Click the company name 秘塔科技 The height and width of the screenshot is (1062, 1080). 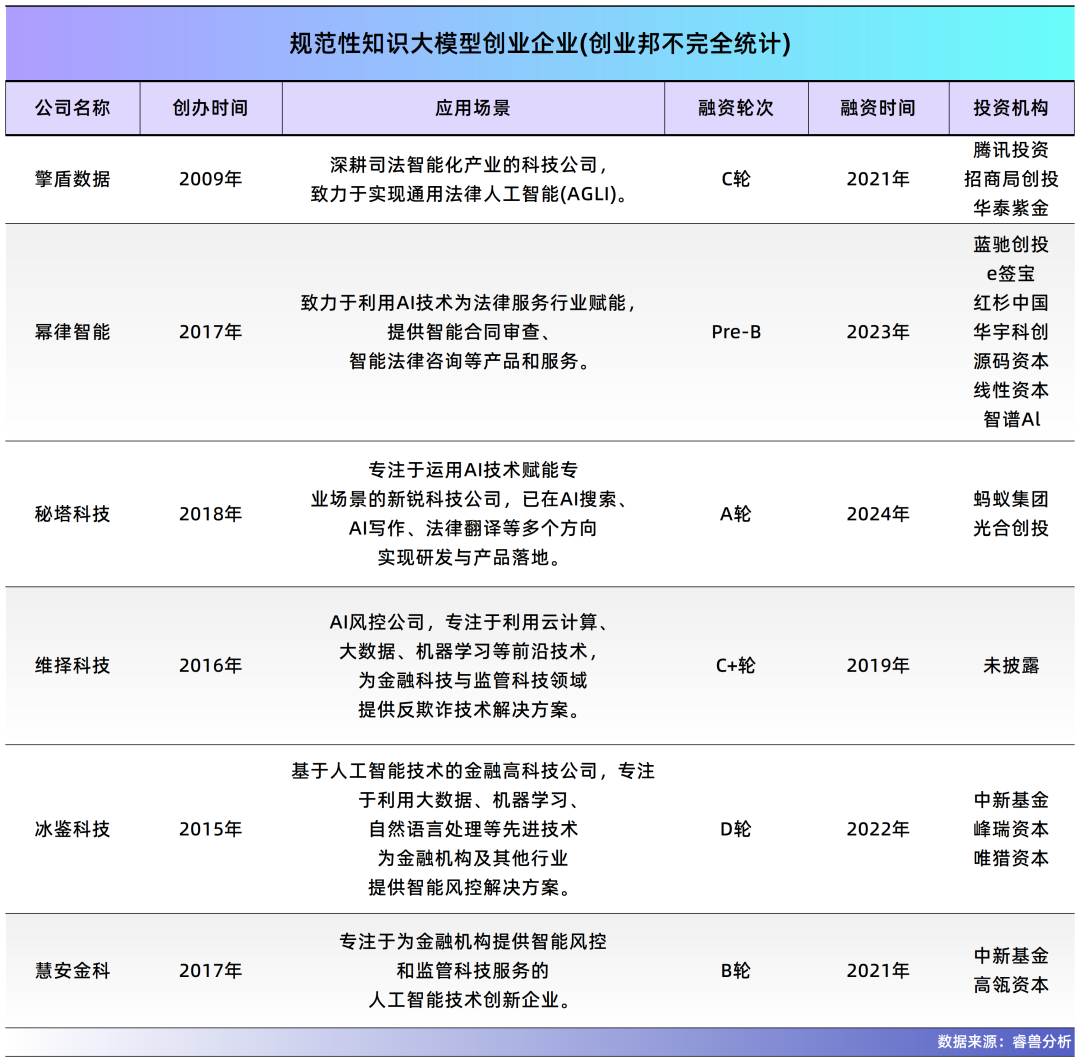71,513
